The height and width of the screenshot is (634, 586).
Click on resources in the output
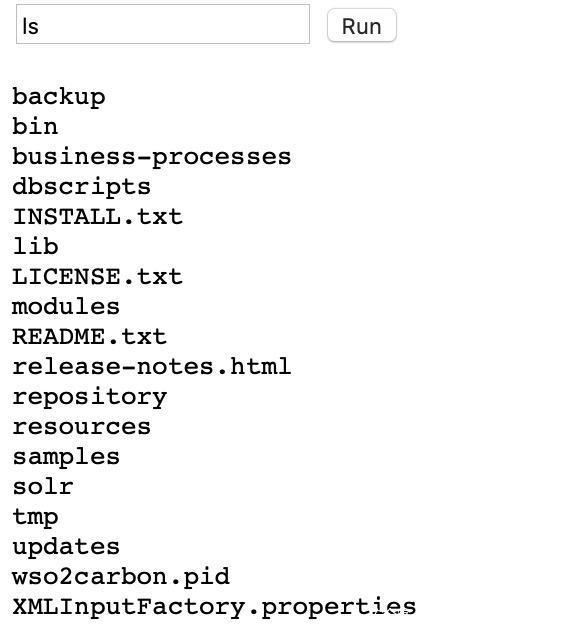click(82, 427)
